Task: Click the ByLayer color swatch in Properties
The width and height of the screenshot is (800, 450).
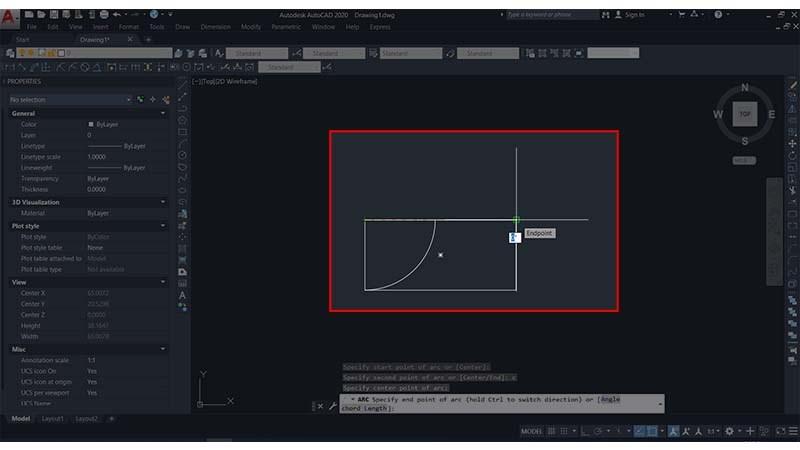Action: [x=91, y=124]
